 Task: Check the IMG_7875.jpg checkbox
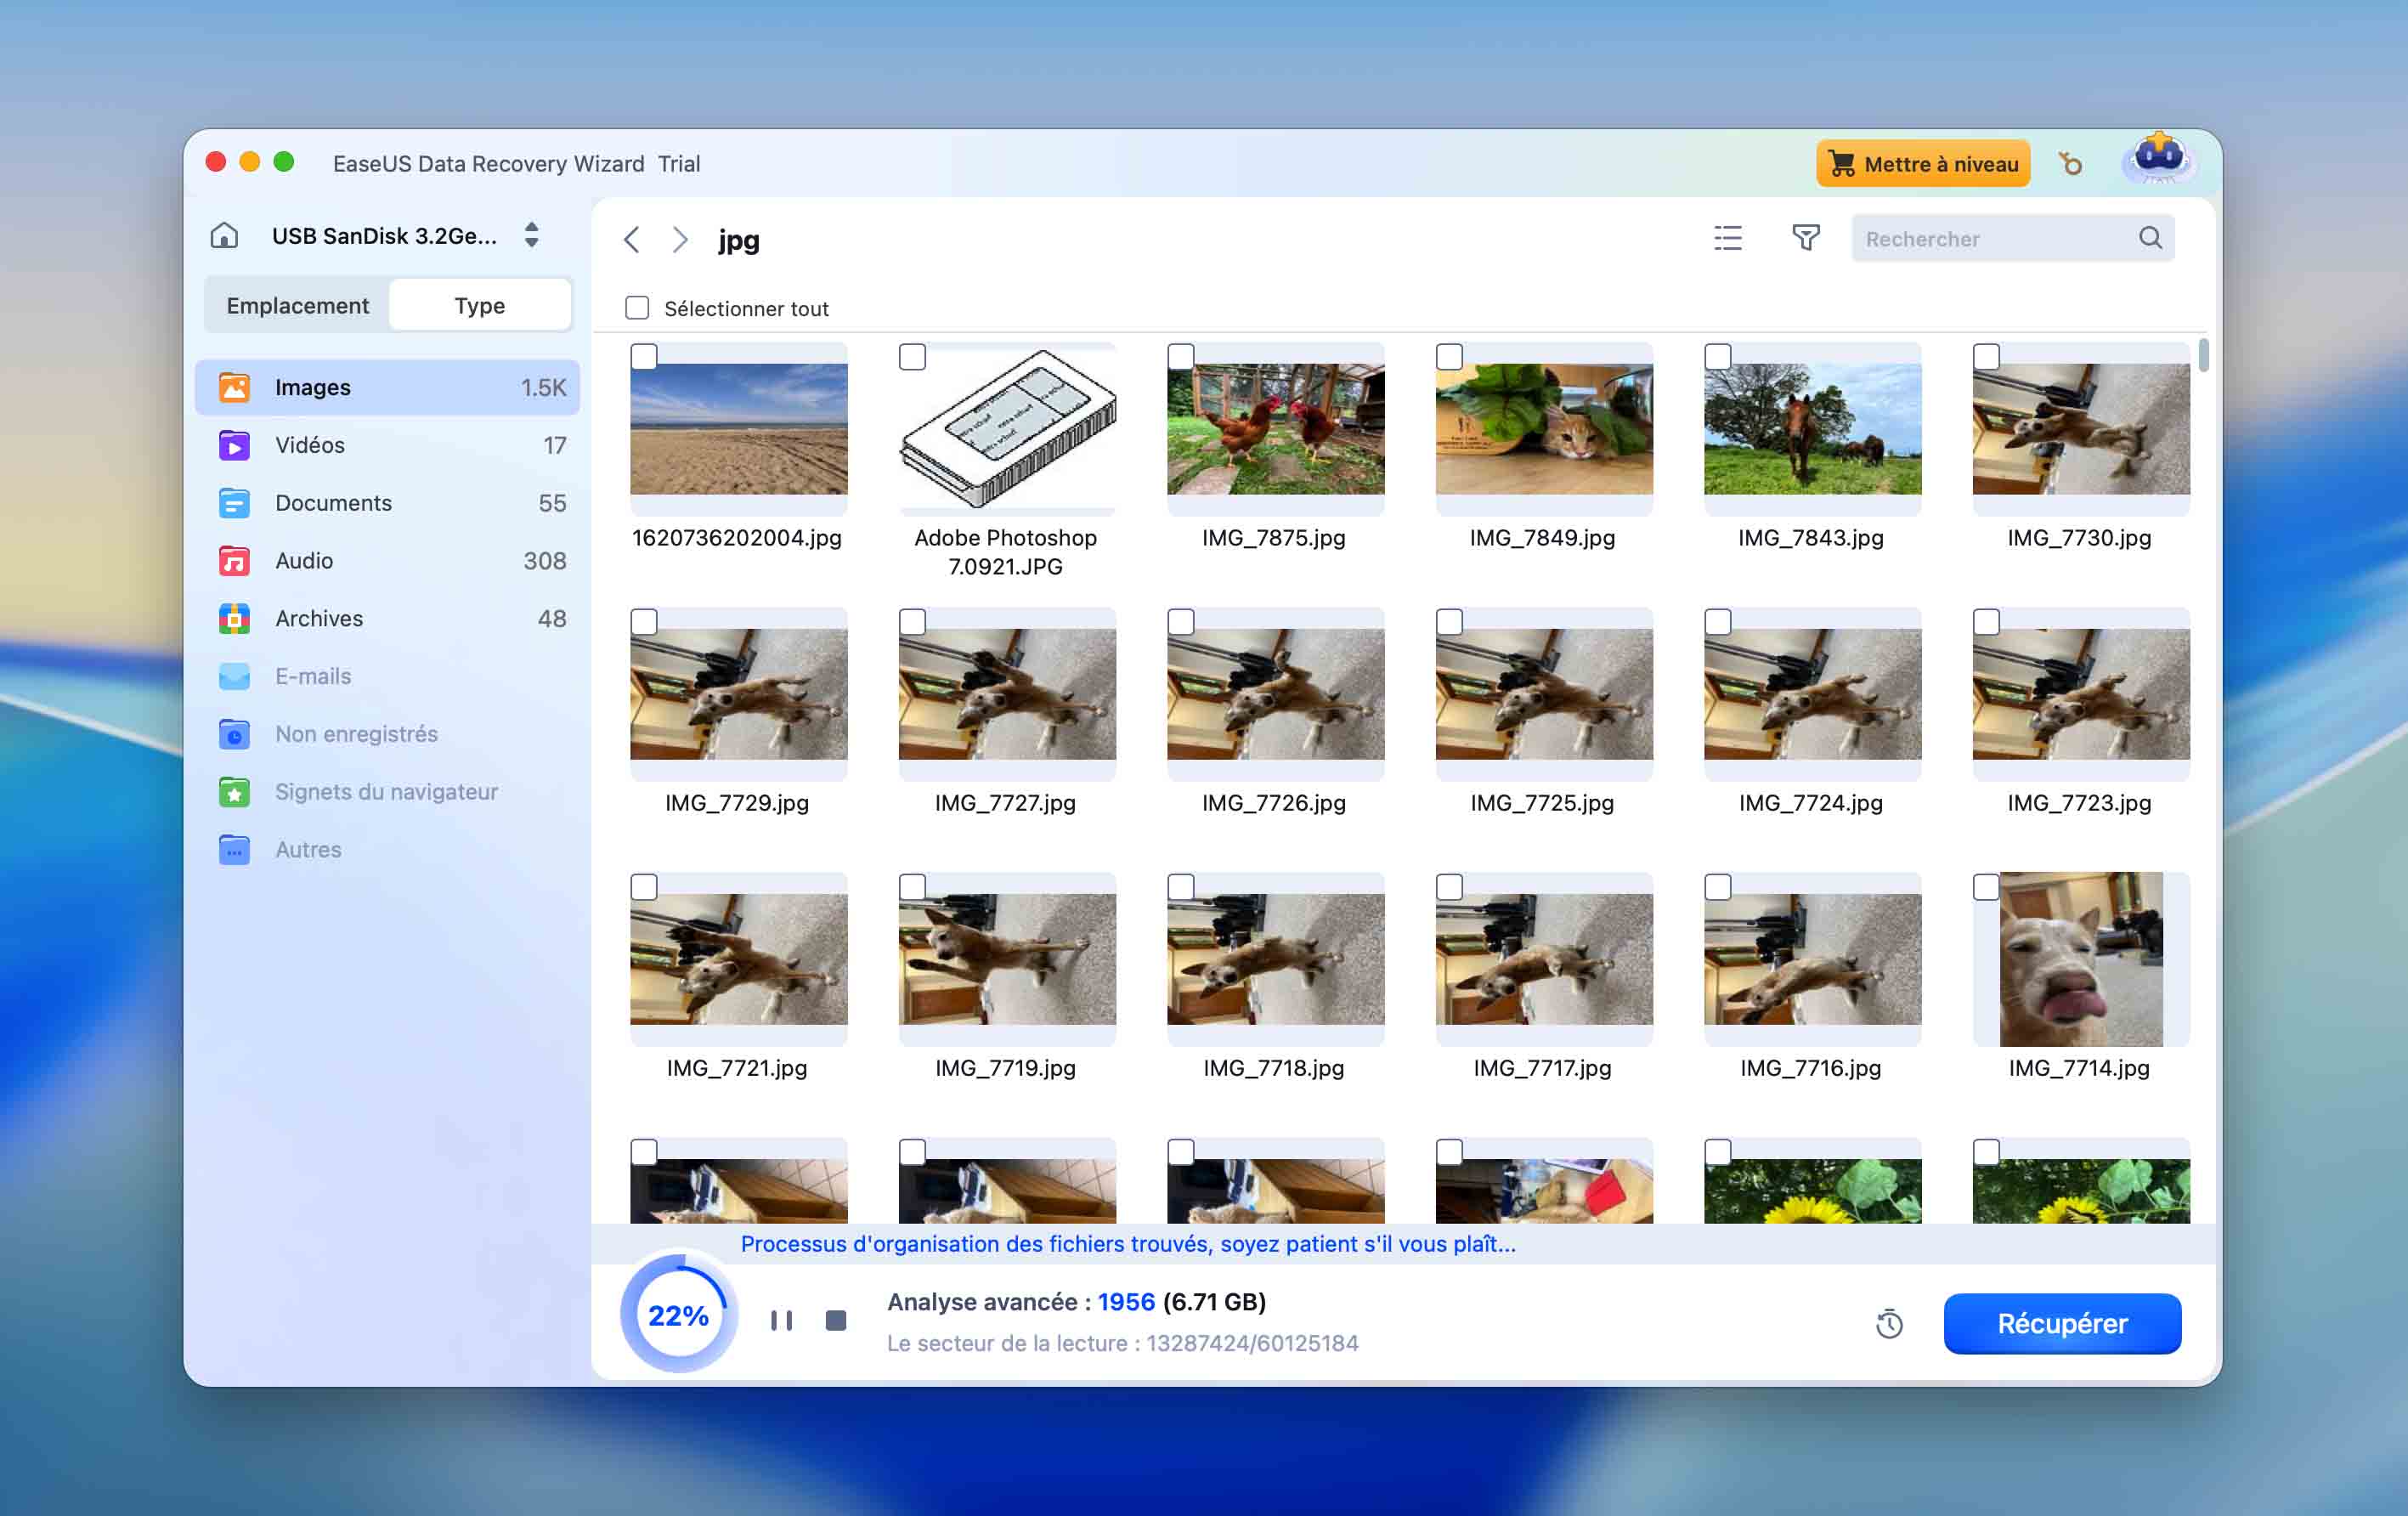pyautogui.click(x=1182, y=357)
